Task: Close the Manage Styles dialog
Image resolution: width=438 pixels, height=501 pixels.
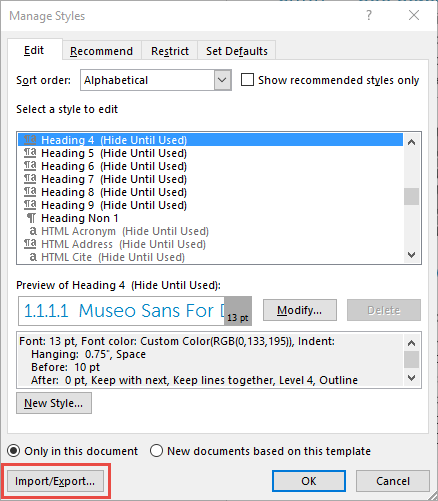Action: [x=414, y=15]
